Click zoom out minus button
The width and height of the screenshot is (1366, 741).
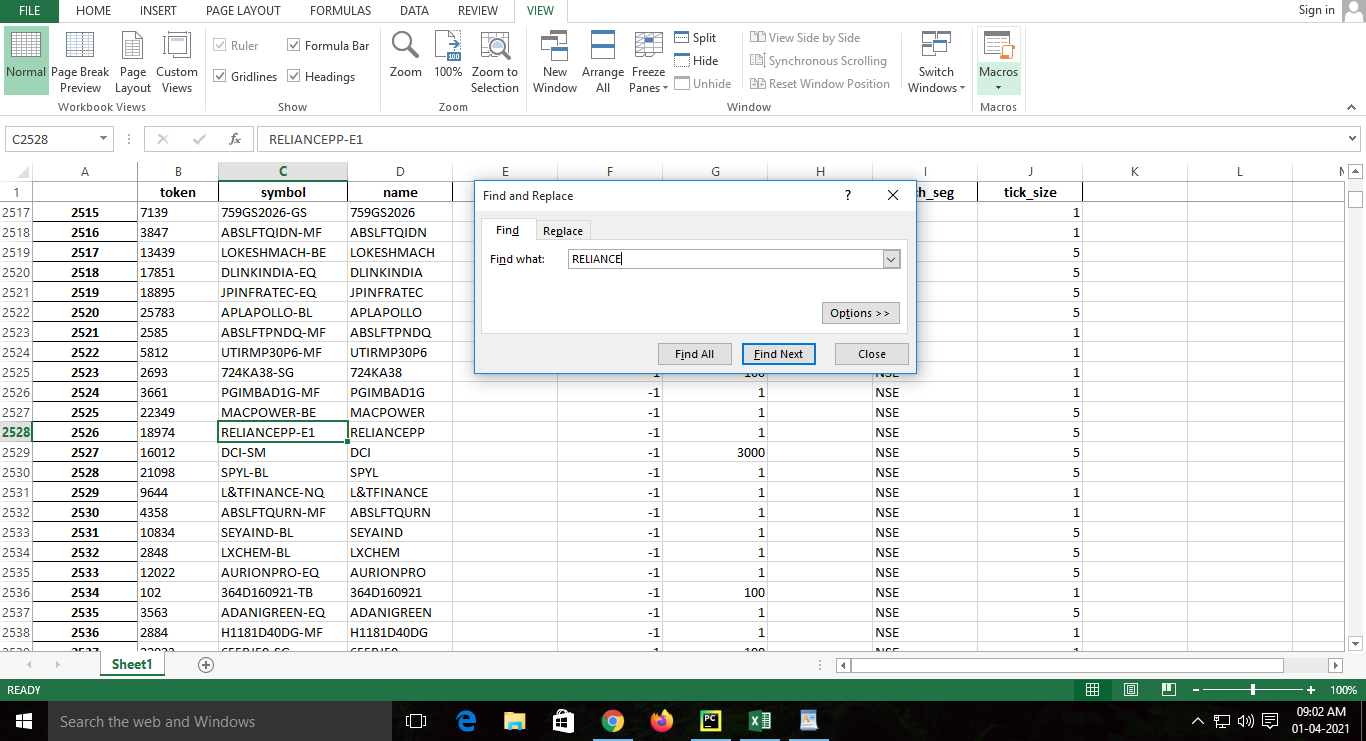(1195, 690)
